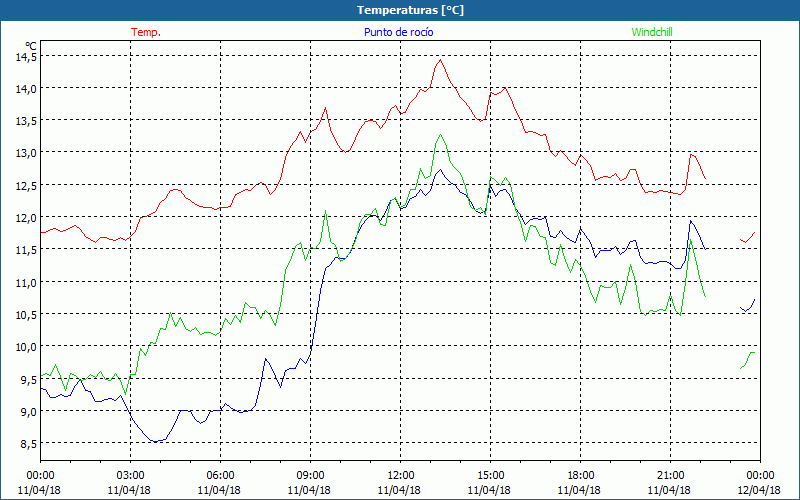
Task: Click the 10,0 y-axis value
Action: tap(26, 347)
